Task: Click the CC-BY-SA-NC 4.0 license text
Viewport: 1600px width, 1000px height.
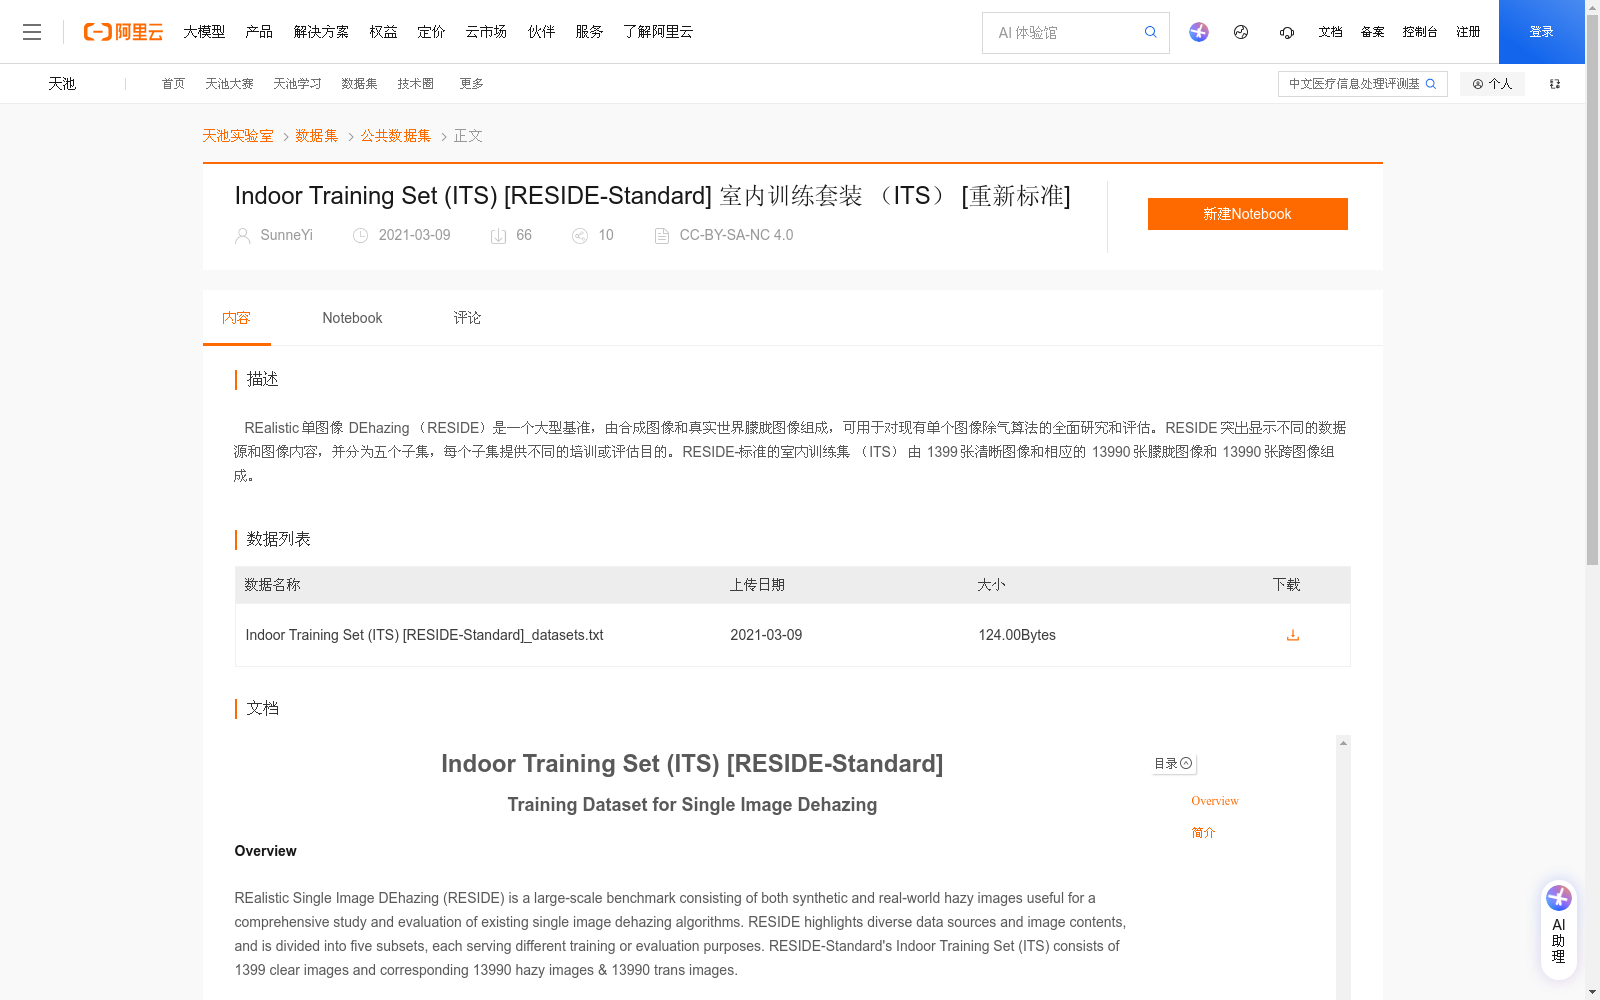Action: click(x=736, y=235)
